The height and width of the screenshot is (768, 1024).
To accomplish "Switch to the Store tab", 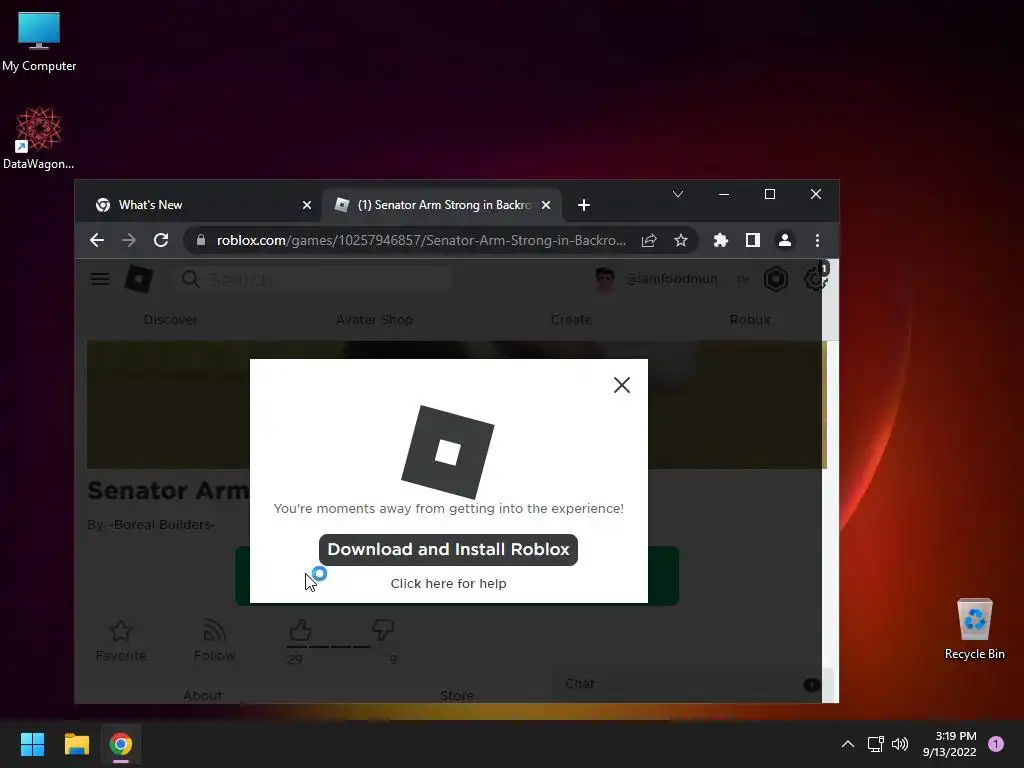I will coord(456,696).
